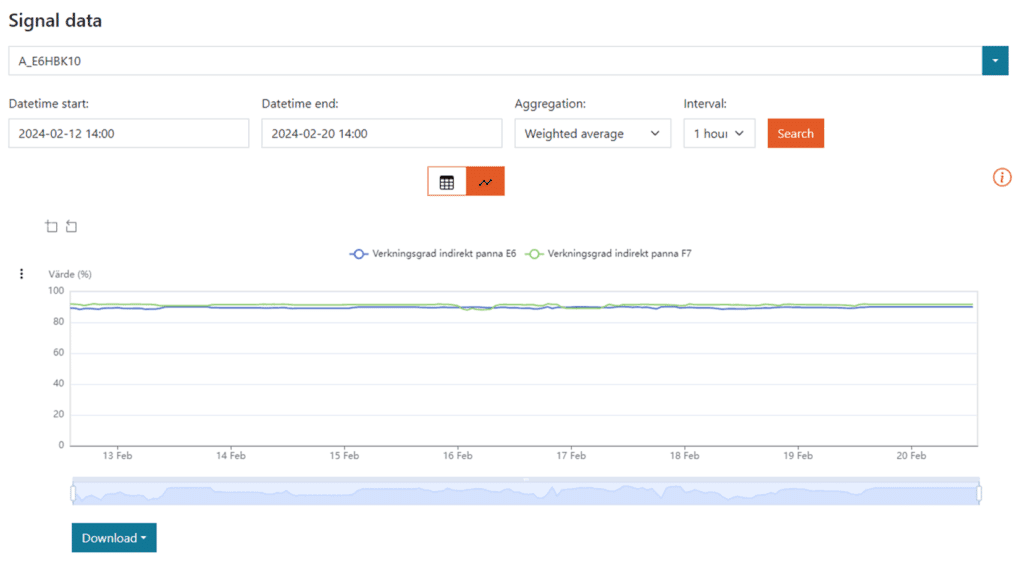Image resolution: width=1024 pixels, height=563 pixels.
Task: Open the Aggregation dropdown
Action: tap(592, 134)
